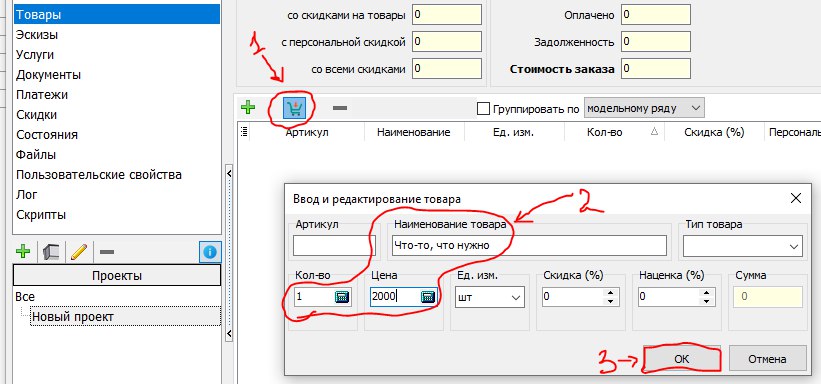This screenshot has height=384, width=821.
Task: Click the blue info icon above Проекты
Action: (210, 252)
